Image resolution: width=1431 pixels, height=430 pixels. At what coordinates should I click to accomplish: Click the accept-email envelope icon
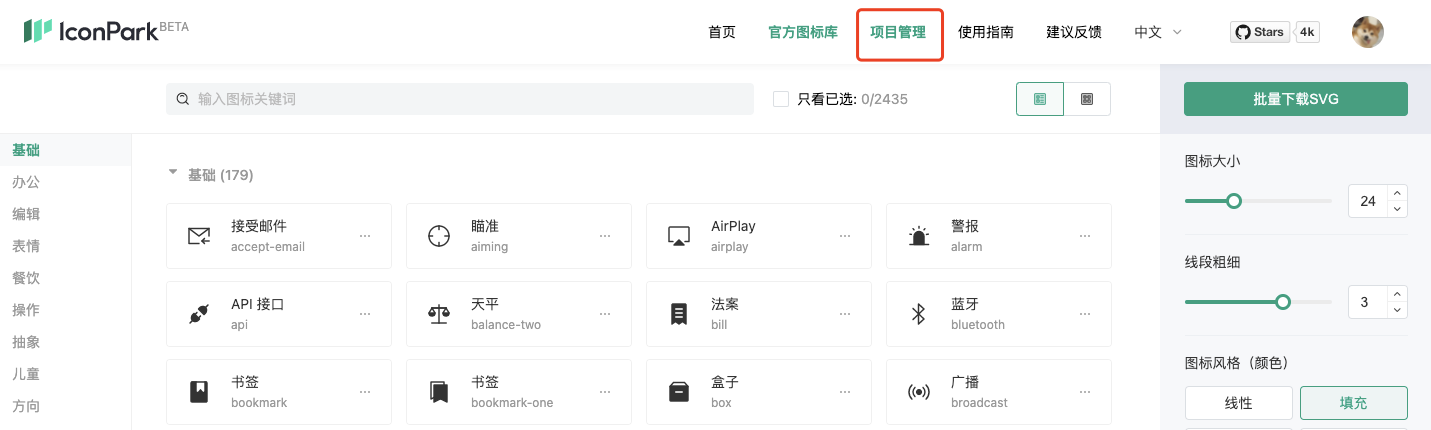point(199,236)
